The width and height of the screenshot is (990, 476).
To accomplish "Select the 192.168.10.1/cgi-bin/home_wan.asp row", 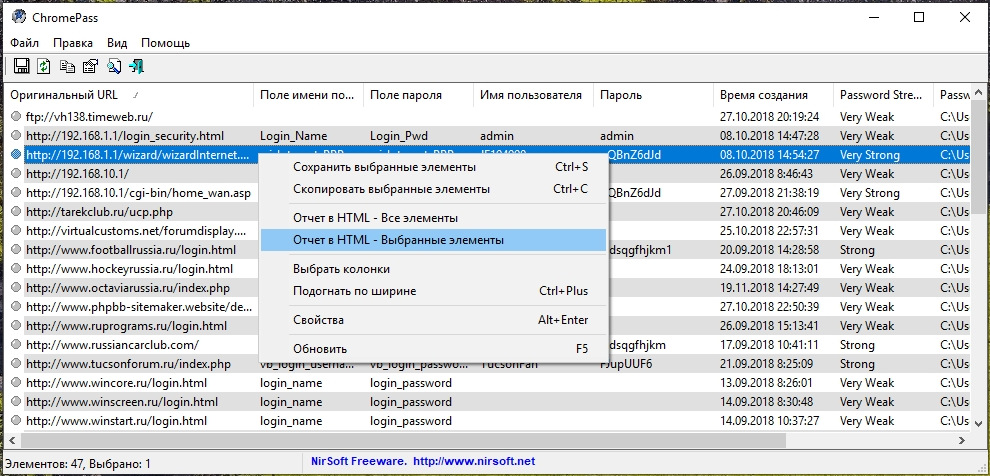I will 487,193.
